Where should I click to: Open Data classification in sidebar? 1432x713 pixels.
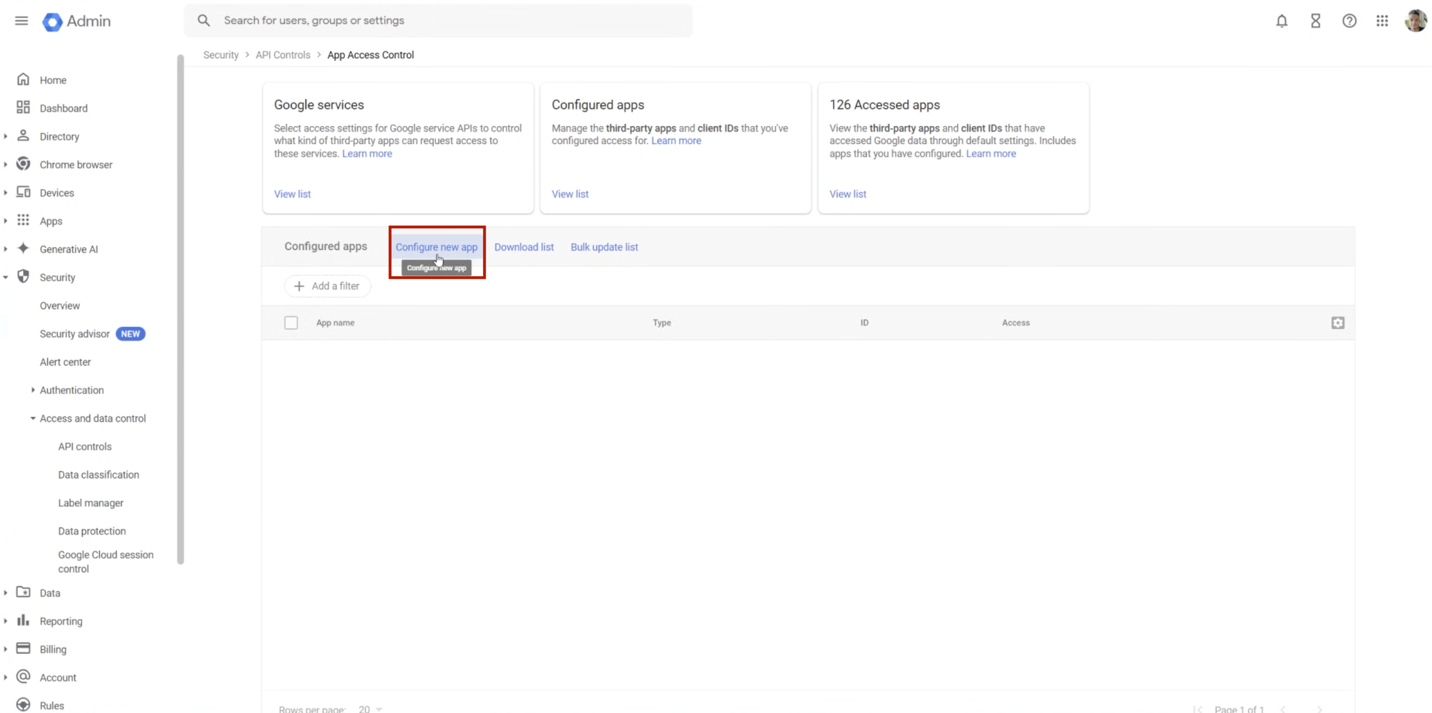[98, 475]
